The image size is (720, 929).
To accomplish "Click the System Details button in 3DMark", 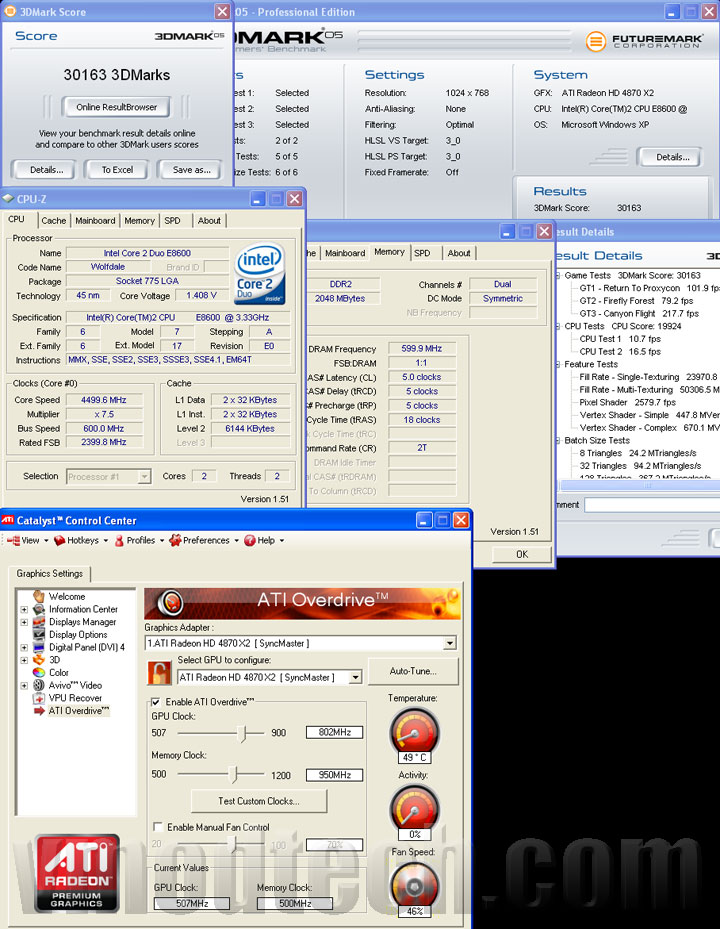I will pyautogui.click(x=672, y=157).
